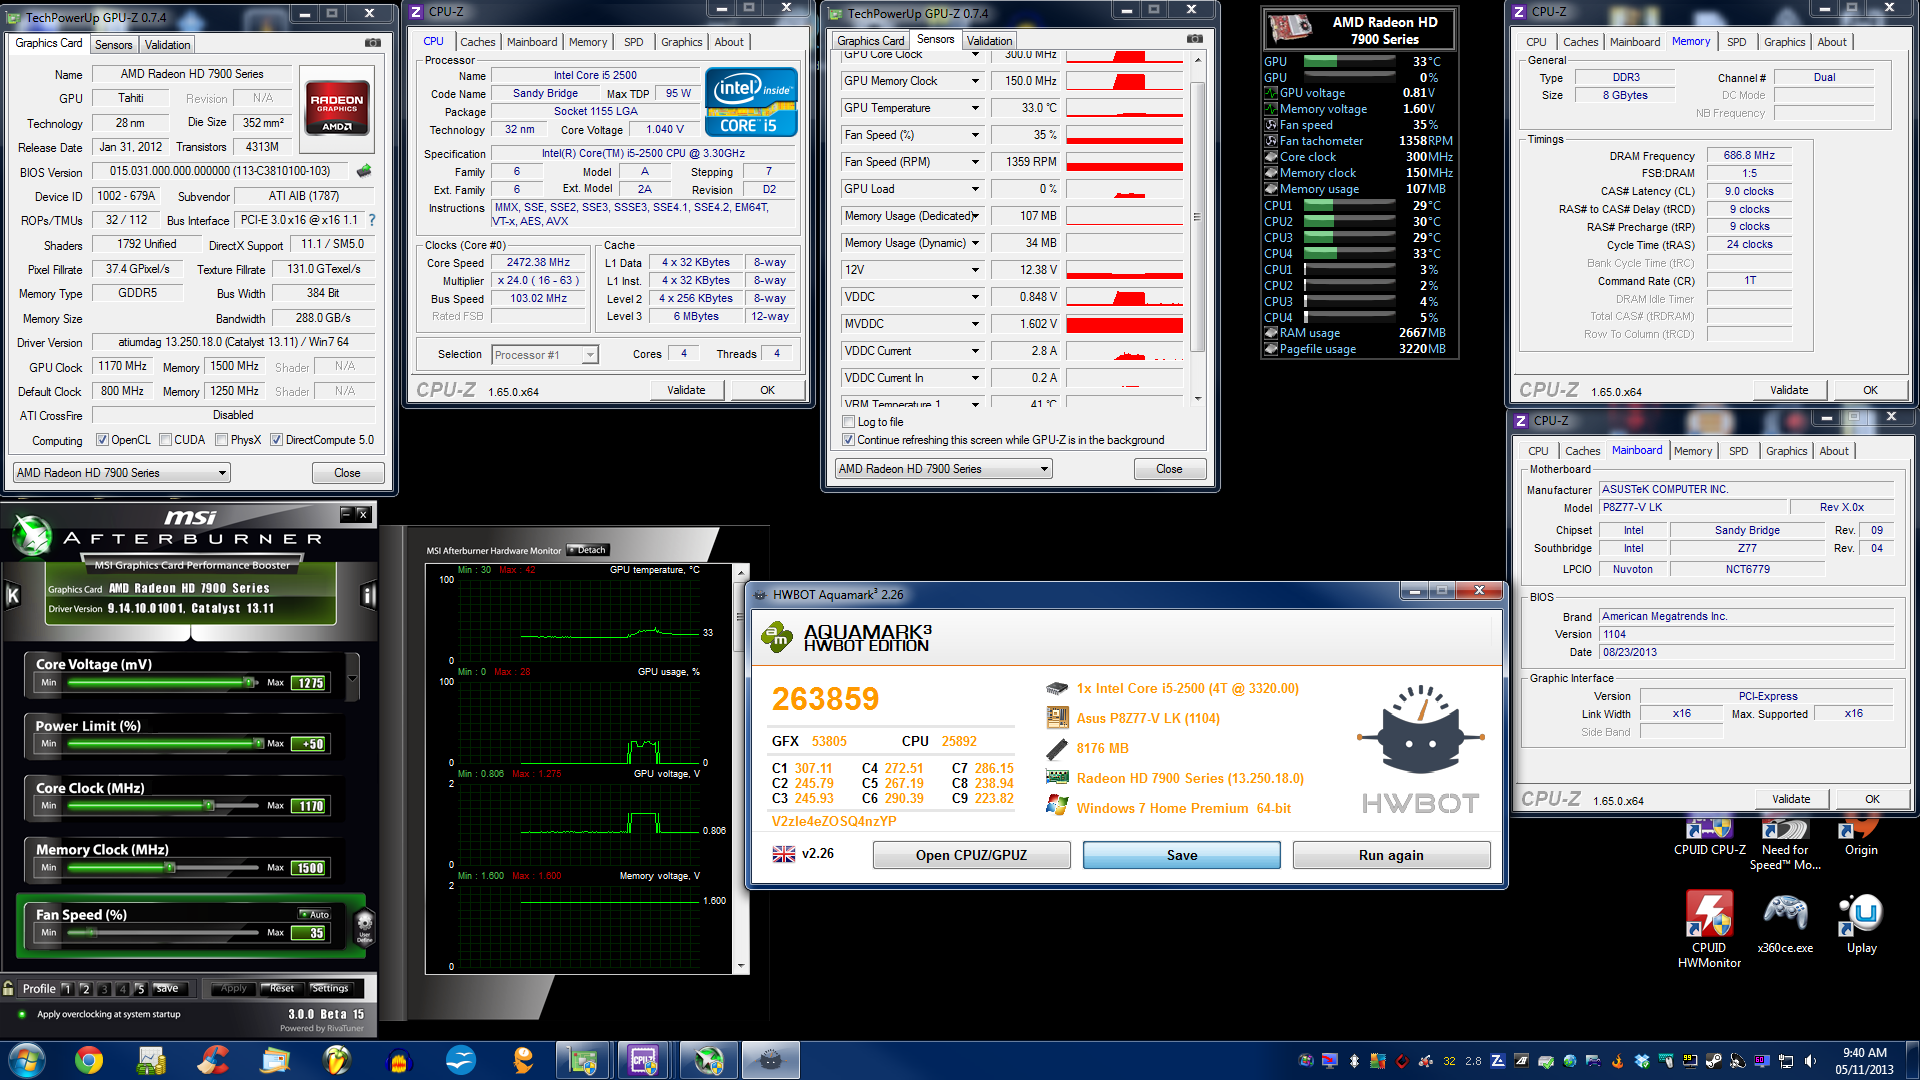Click Validate in CPU-Z CPU window
The image size is (1920, 1080).
[x=686, y=390]
